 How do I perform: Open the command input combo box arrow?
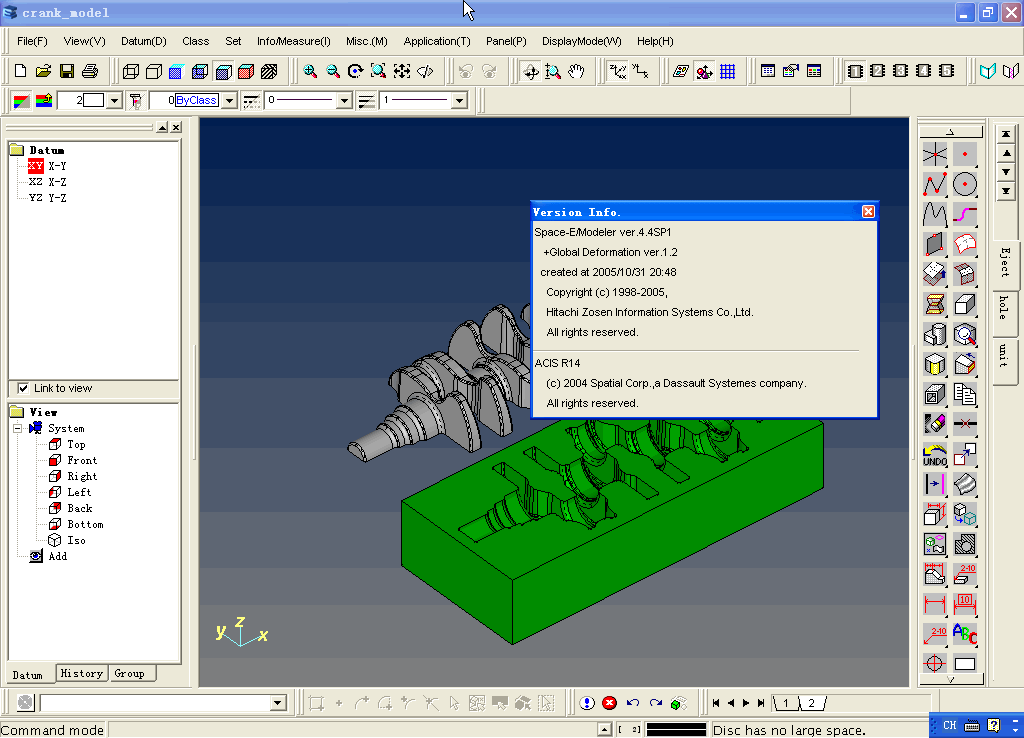coord(278,703)
